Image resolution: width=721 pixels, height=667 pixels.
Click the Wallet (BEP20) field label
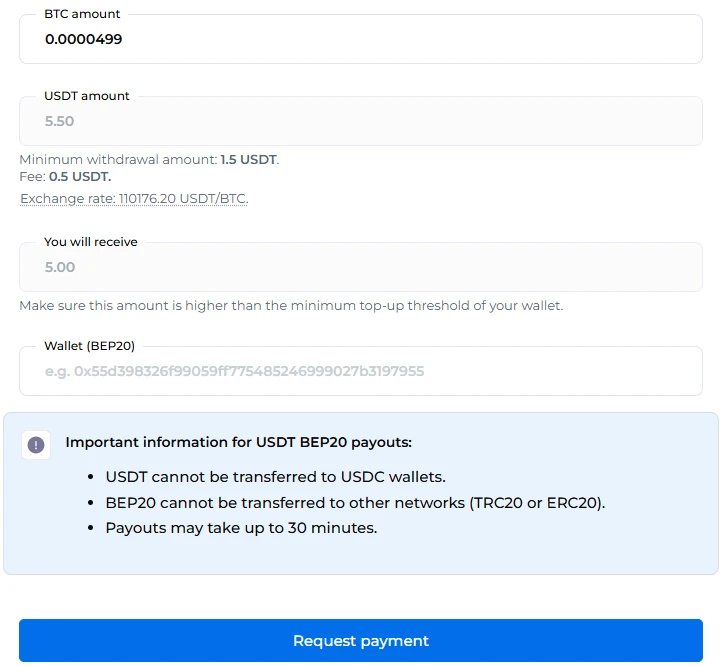coord(89,346)
